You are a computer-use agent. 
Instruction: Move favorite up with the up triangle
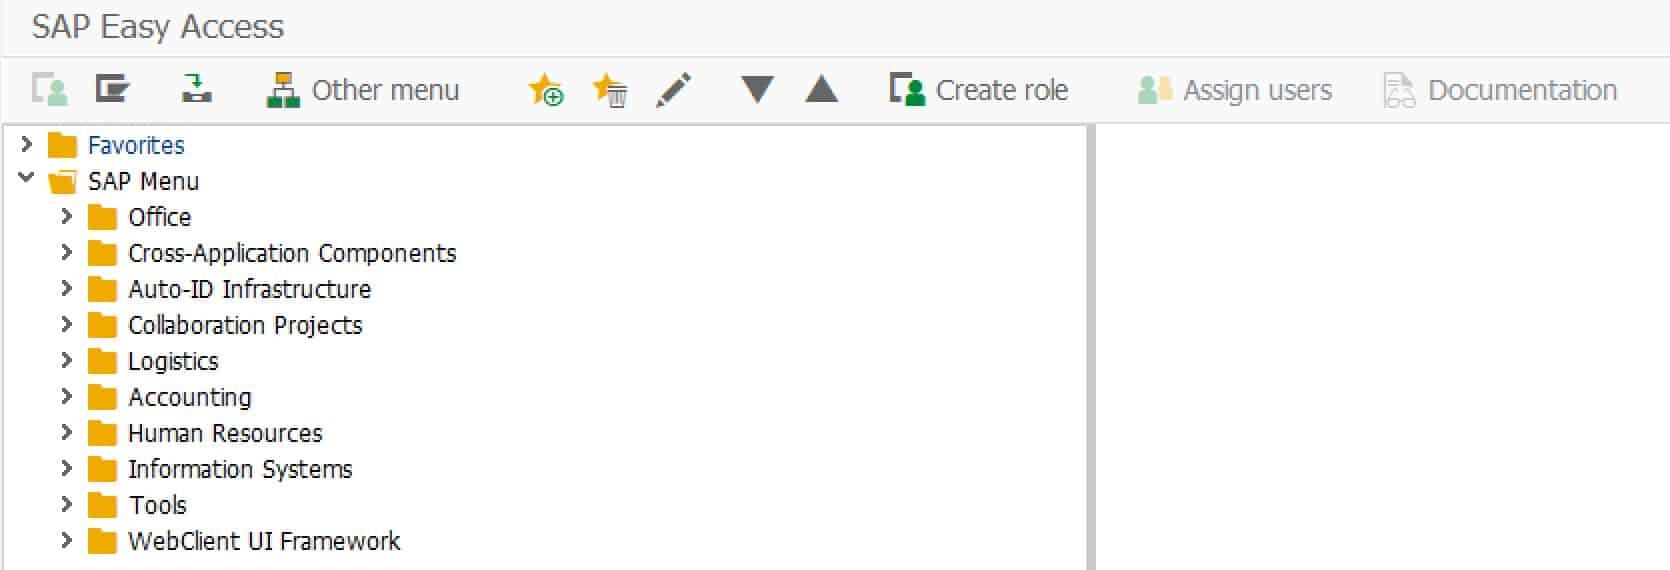(821, 90)
